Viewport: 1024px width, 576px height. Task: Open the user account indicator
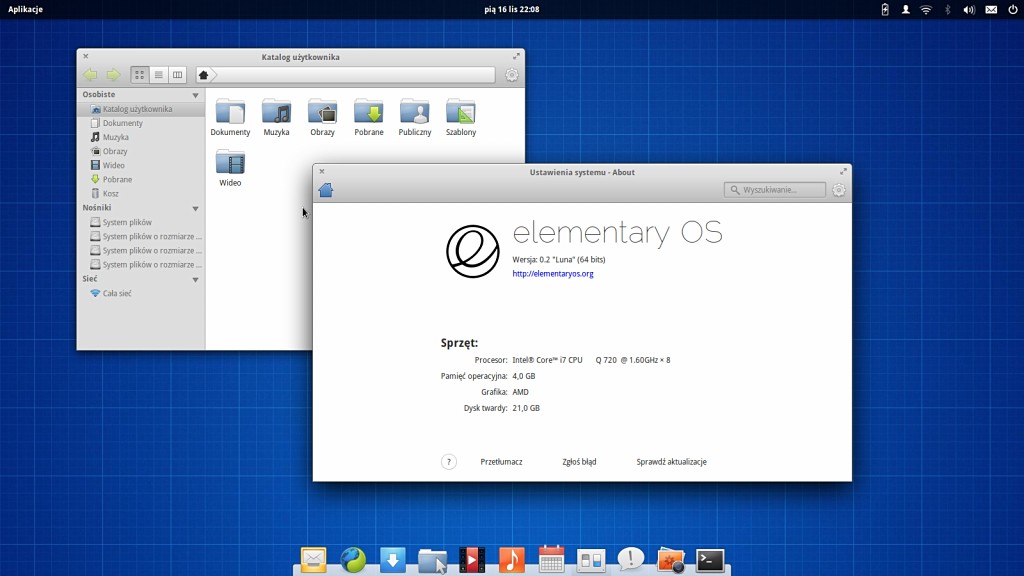[906, 9]
